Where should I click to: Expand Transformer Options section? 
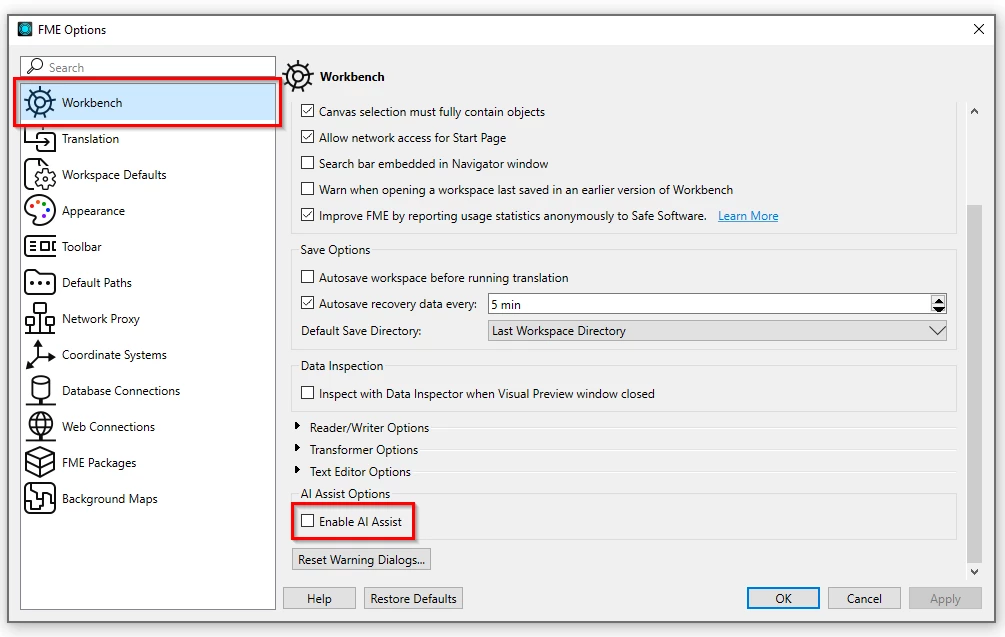coord(297,448)
